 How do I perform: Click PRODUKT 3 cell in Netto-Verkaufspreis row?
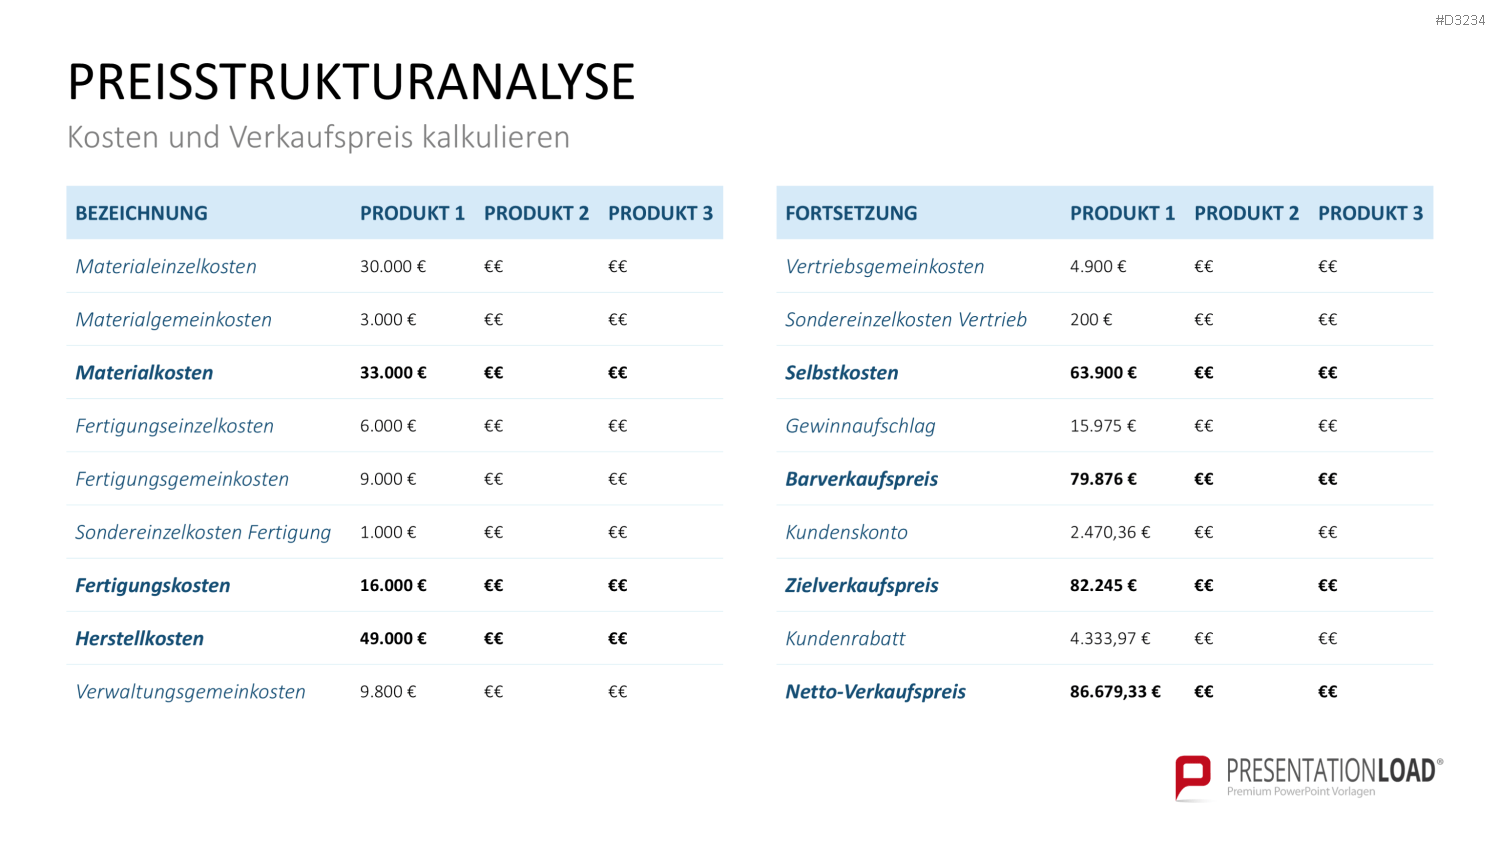tap(1327, 691)
